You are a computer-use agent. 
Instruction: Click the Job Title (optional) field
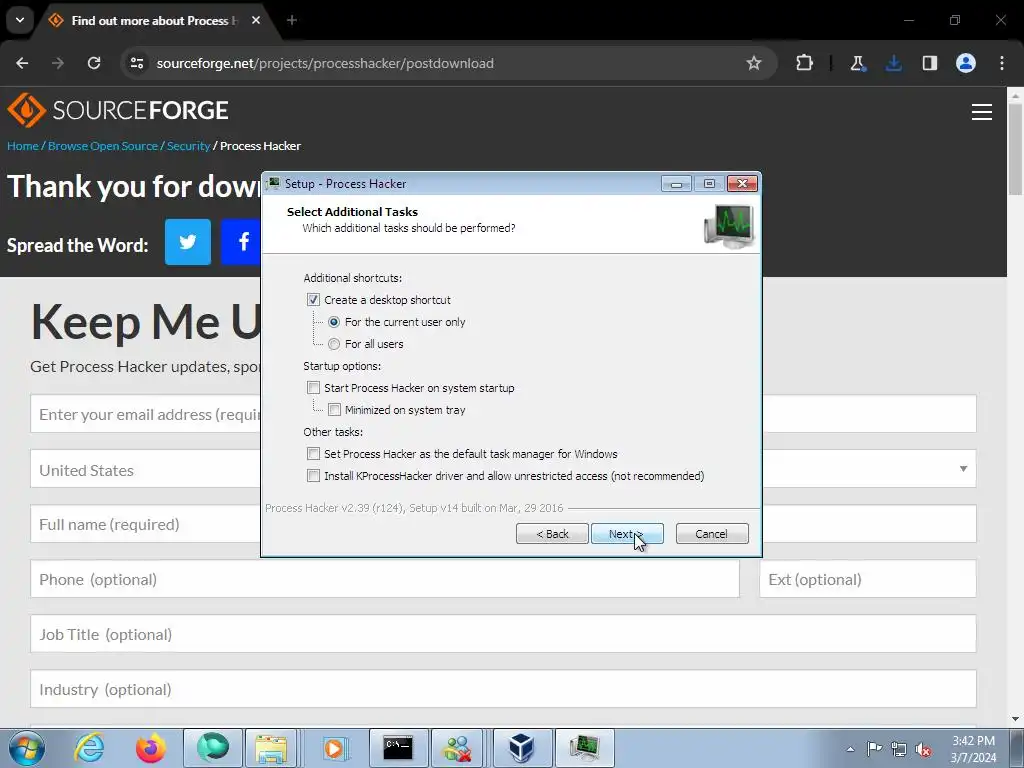pos(503,633)
